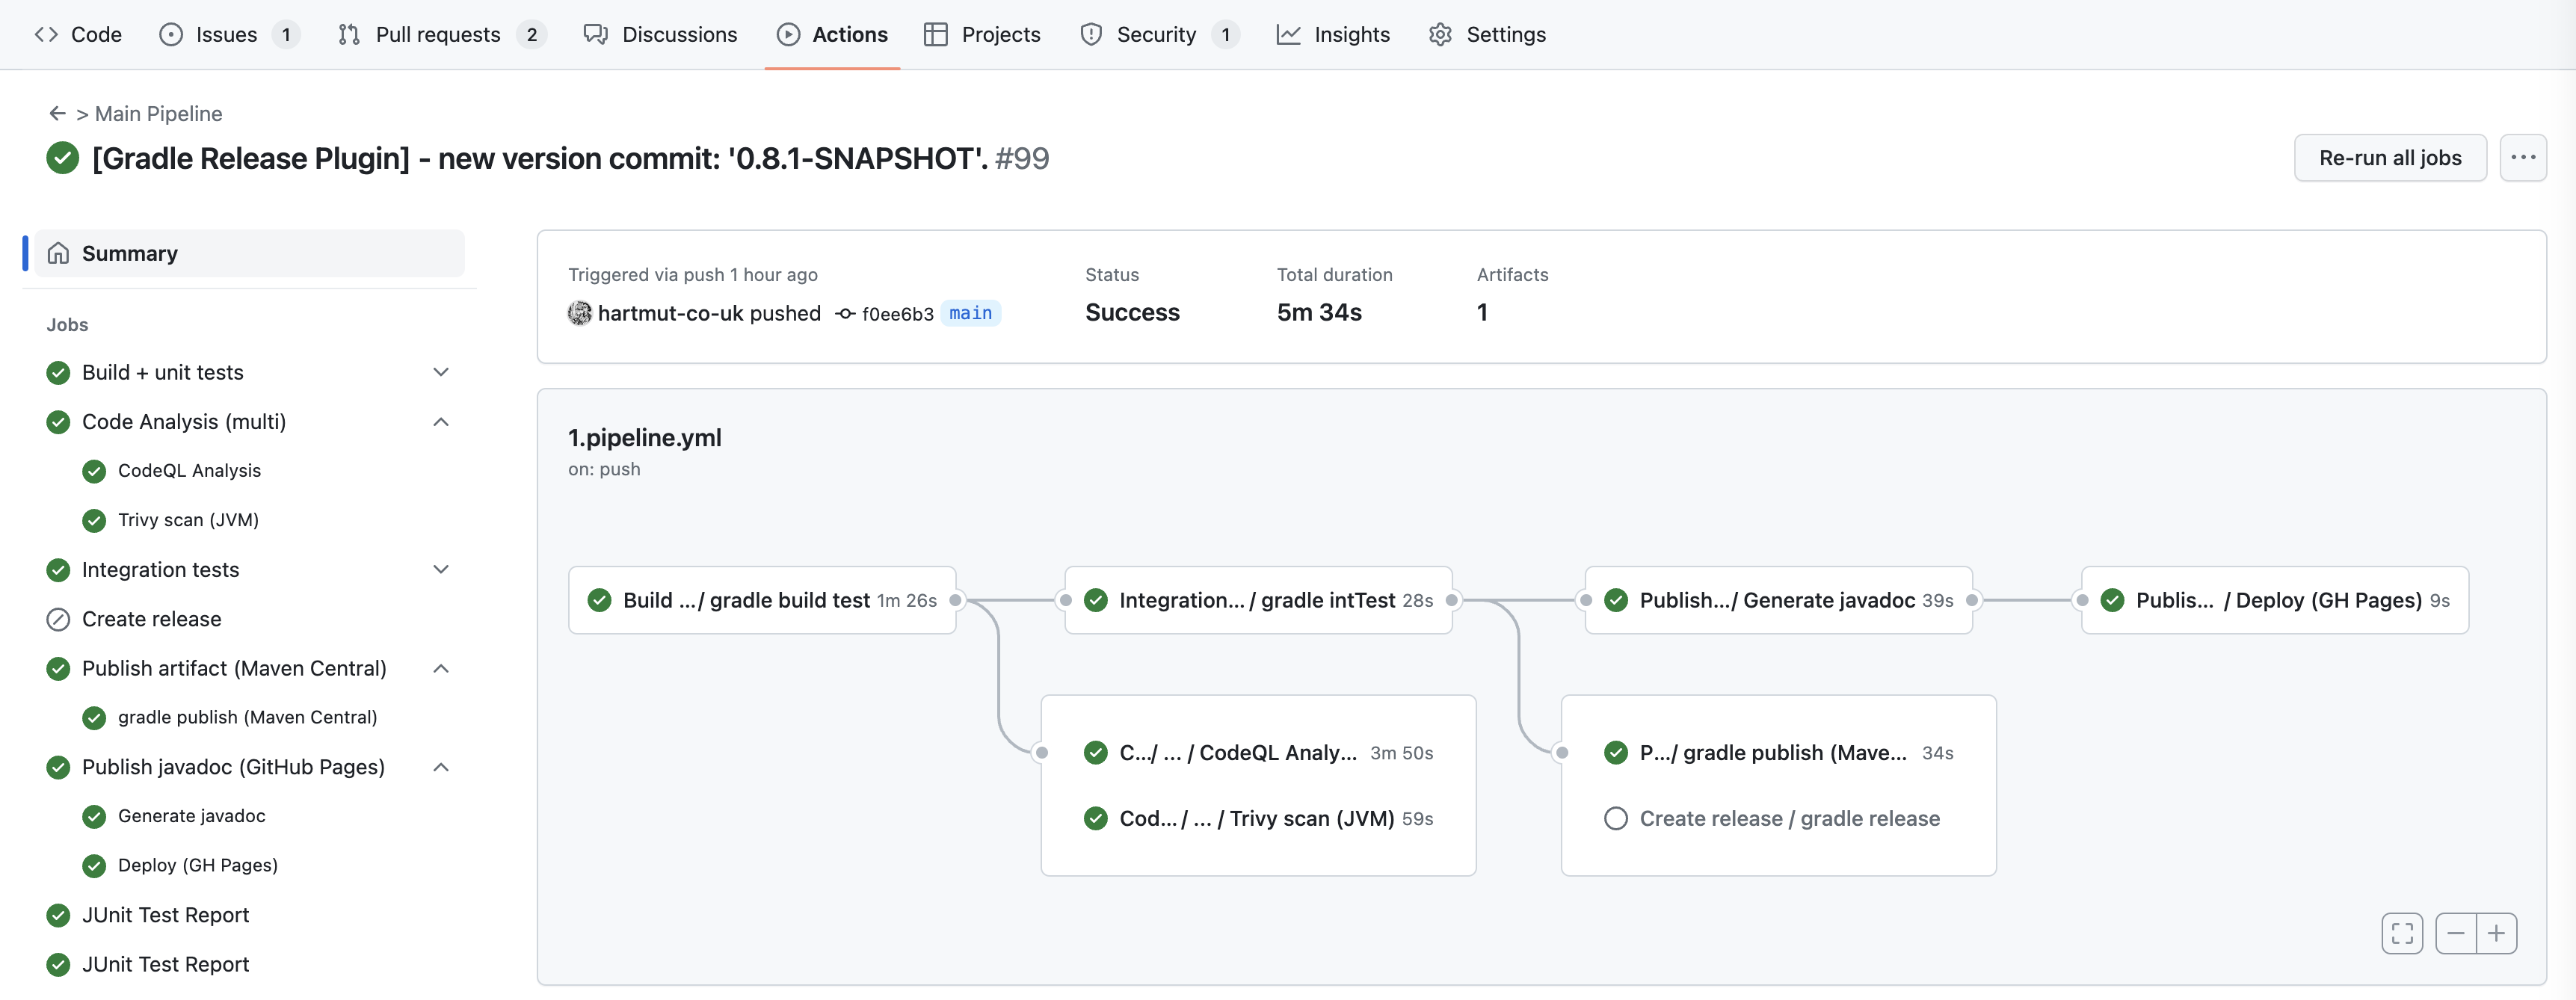Click the hartmut-co-uk avatar image
The image size is (2576, 1000).
(x=579, y=313)
